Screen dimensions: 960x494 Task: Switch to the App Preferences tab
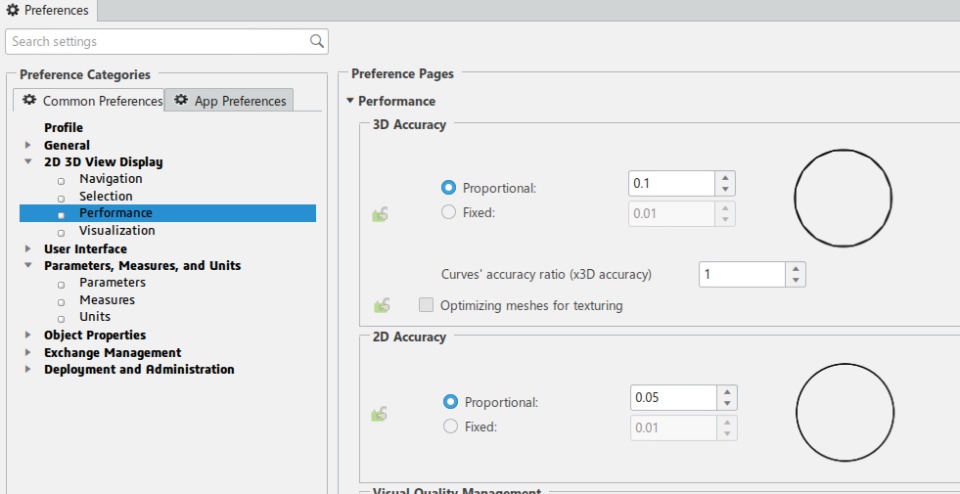click(230, 100)
